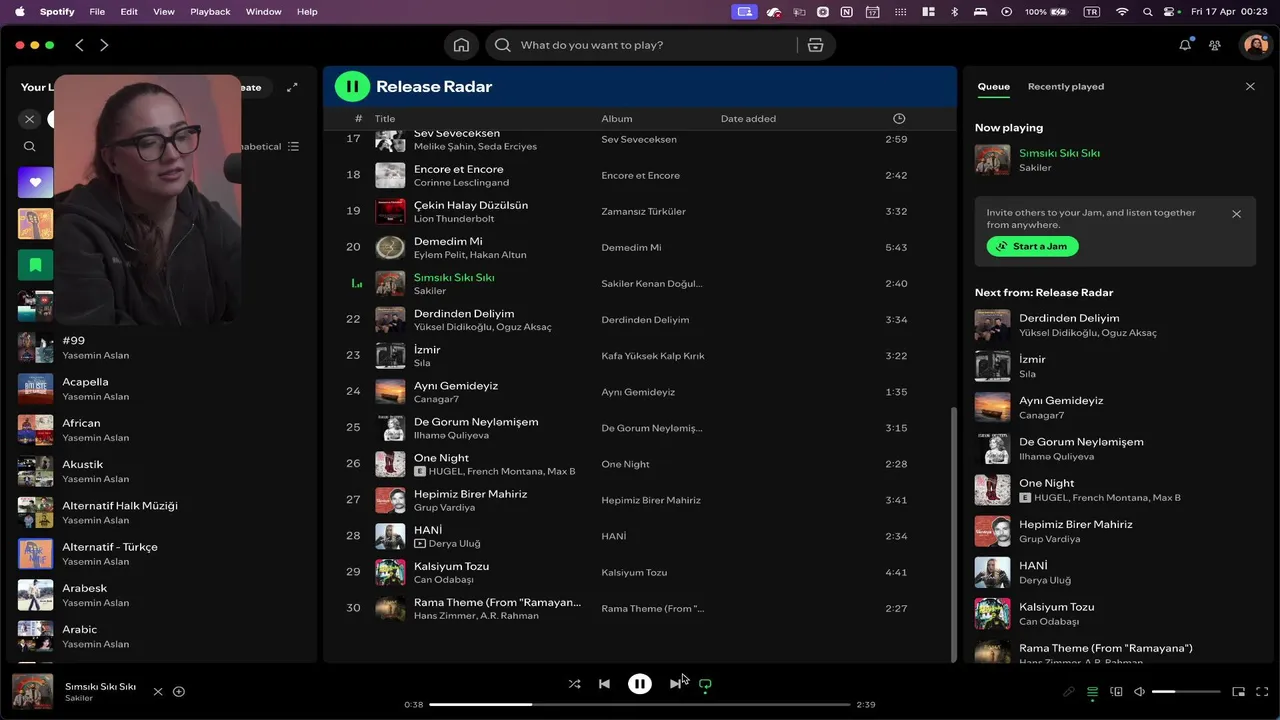1280x720 pixels.
Task: Sort tracks by duration clock icon
Action: tap(899, 118)
